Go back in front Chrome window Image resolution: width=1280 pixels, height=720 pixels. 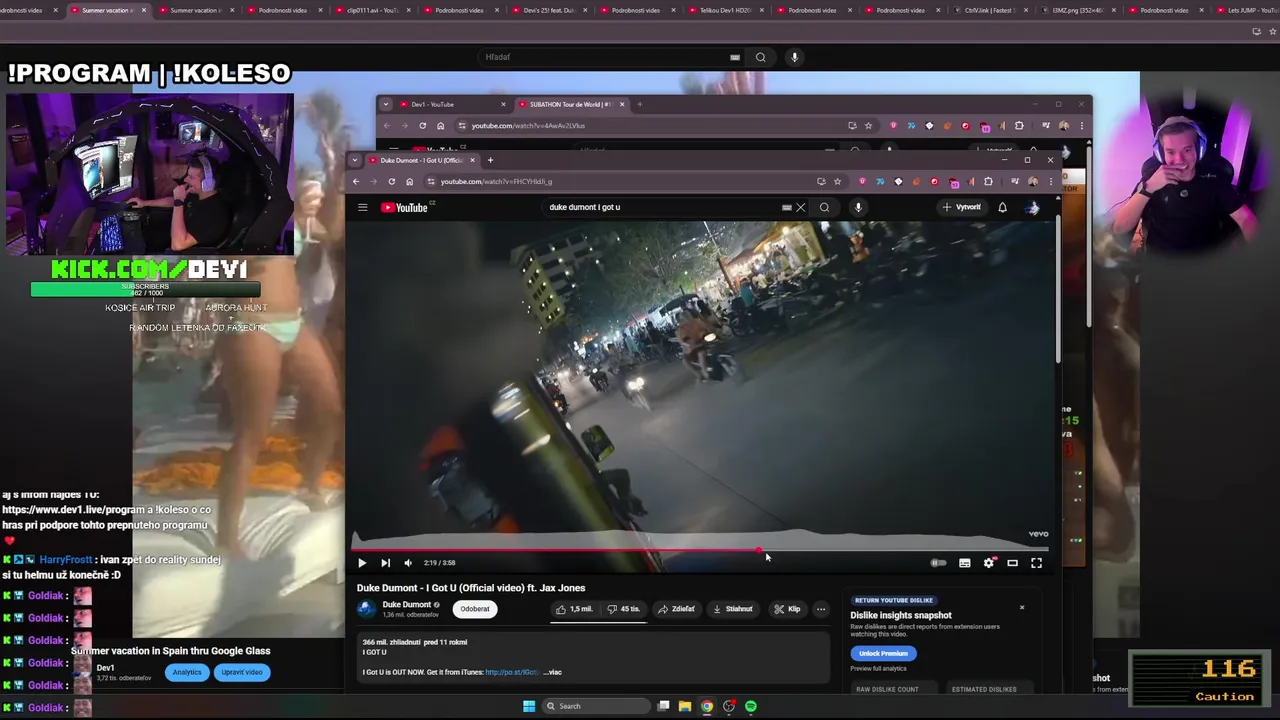356,181
